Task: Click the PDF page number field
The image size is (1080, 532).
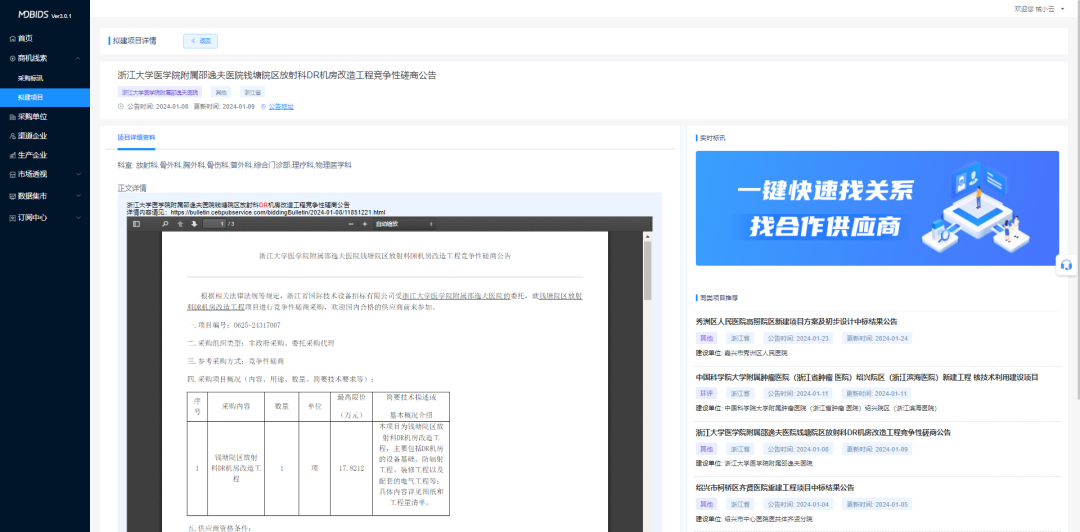Action: pos(214,224)
